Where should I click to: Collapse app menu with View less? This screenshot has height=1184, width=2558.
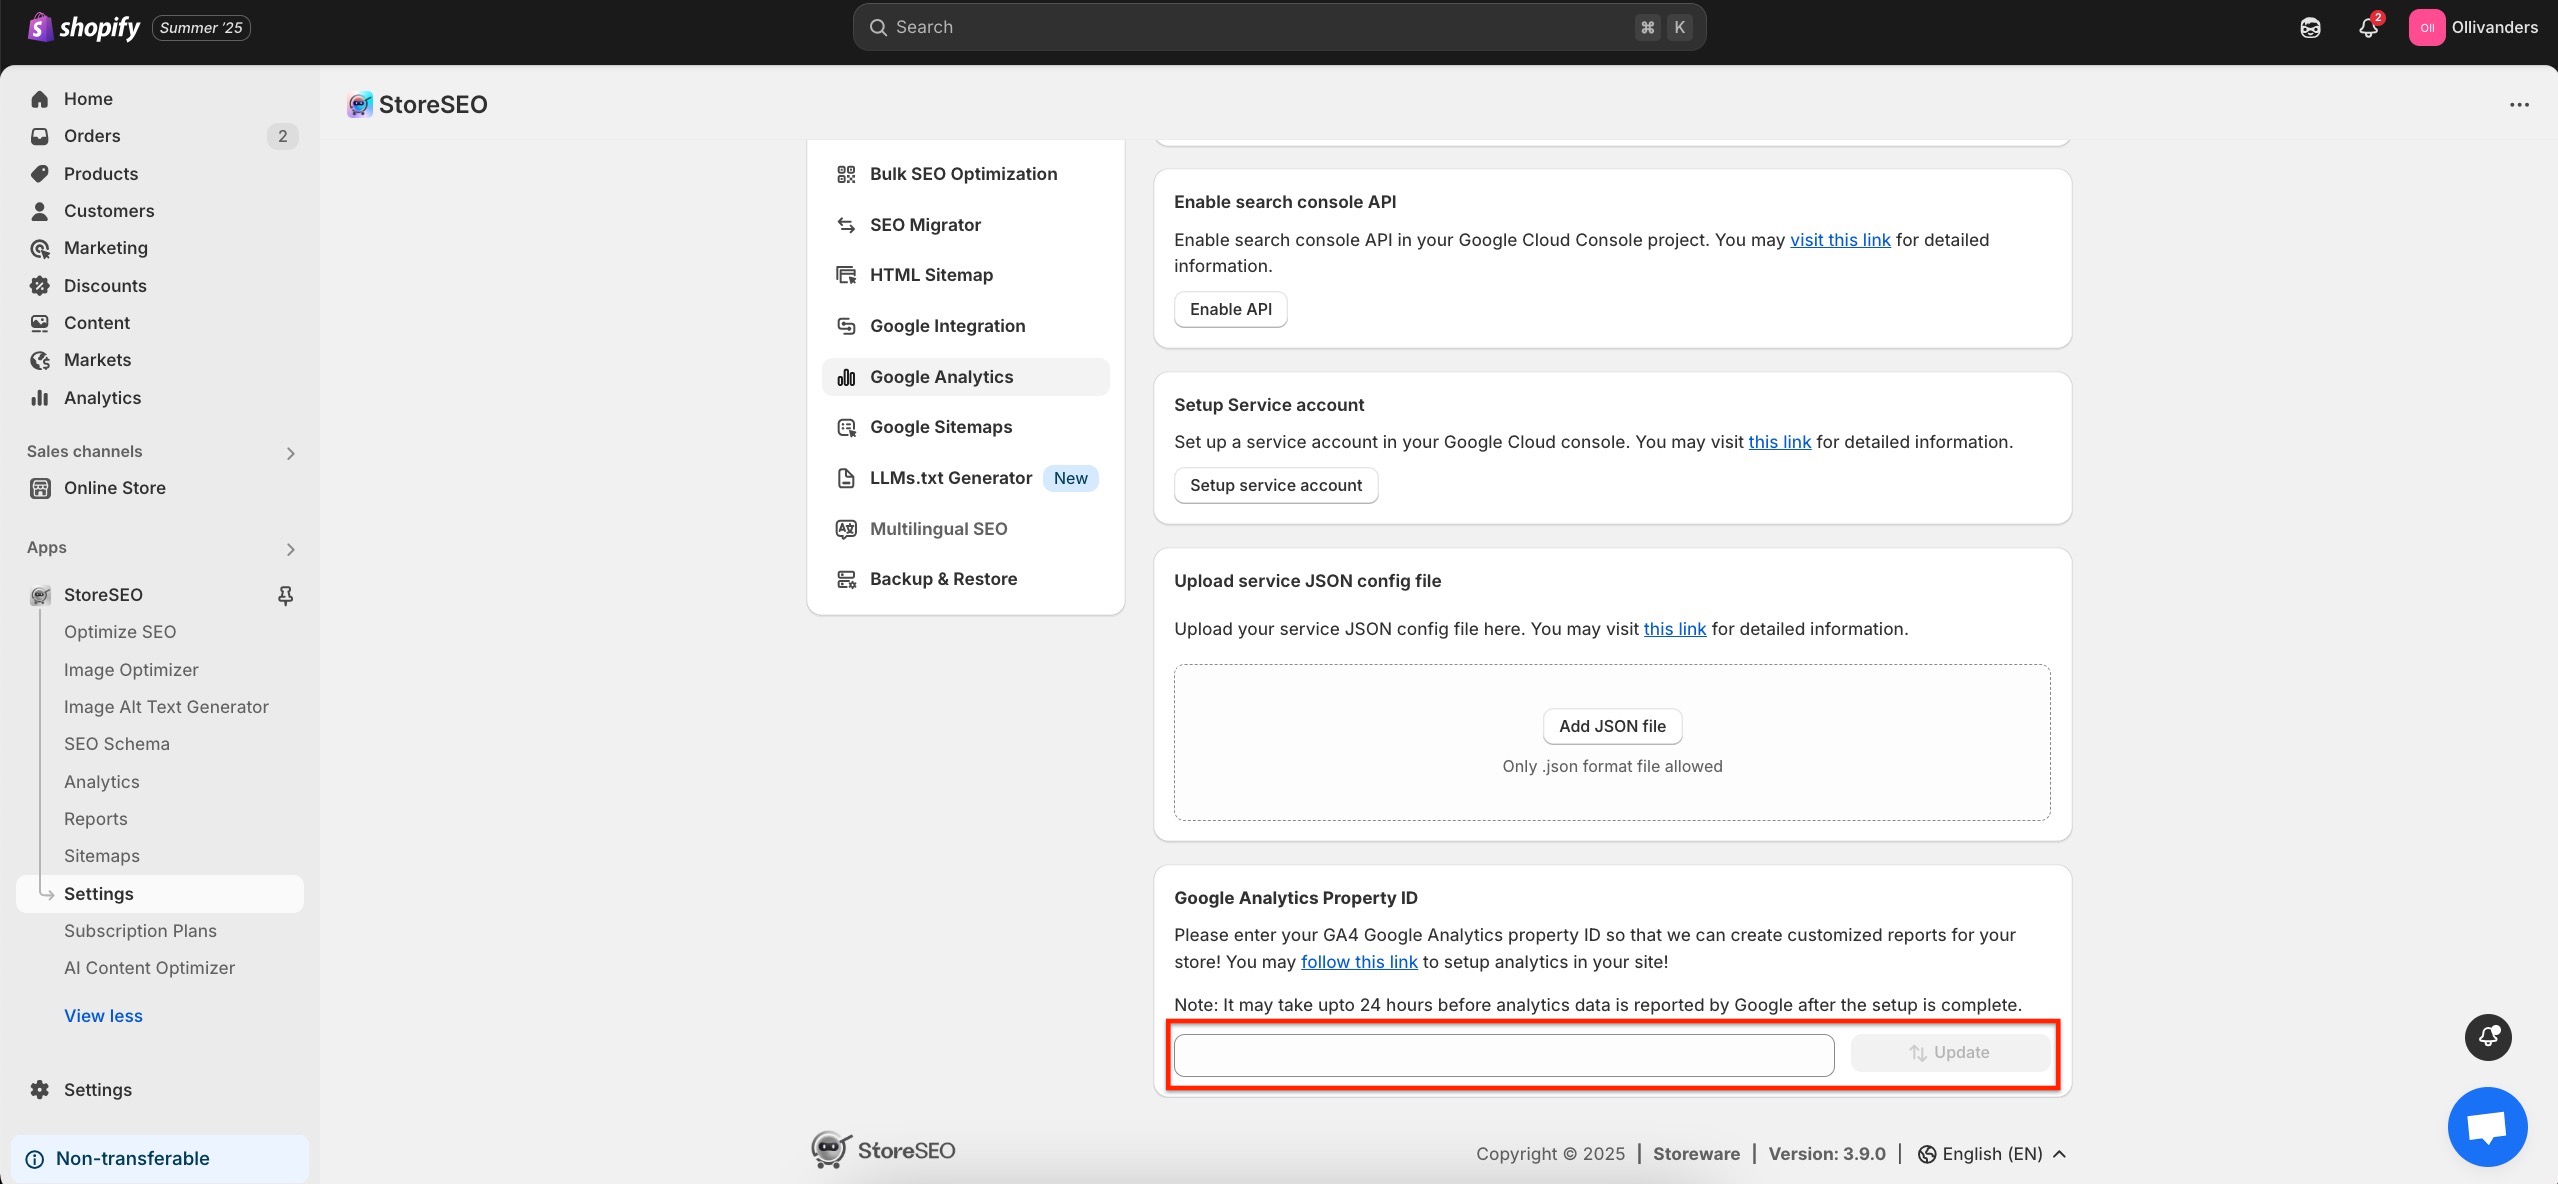coord(103,1016)
